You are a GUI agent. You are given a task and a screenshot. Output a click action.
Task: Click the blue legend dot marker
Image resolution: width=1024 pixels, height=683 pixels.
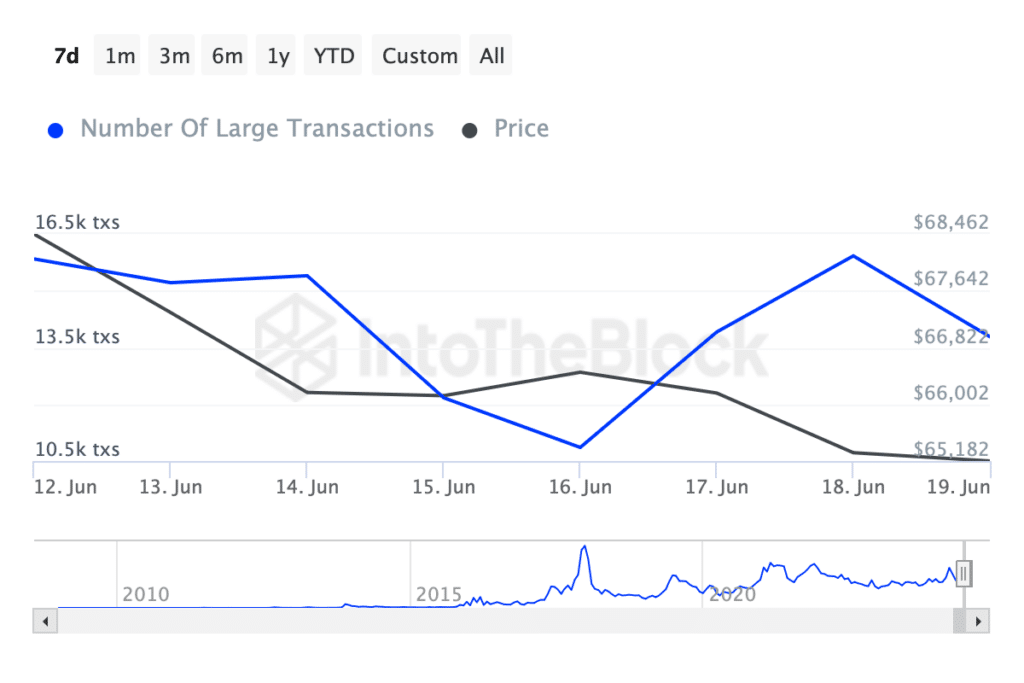tap(56, 130)
